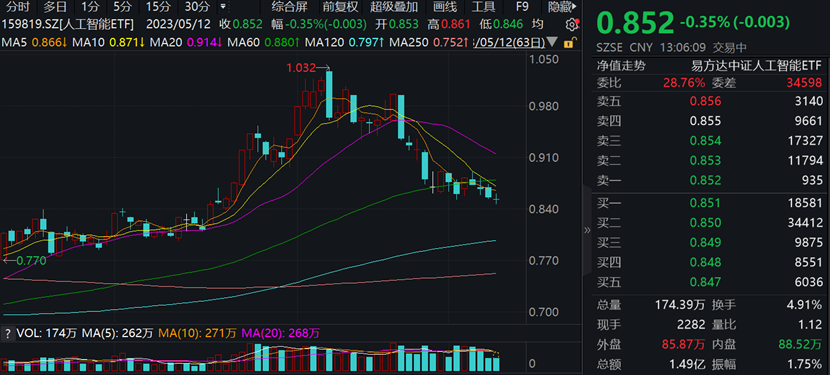Open 前复权 price adjustment dropdown
830x375 pixels.
(x=340, y=7)
